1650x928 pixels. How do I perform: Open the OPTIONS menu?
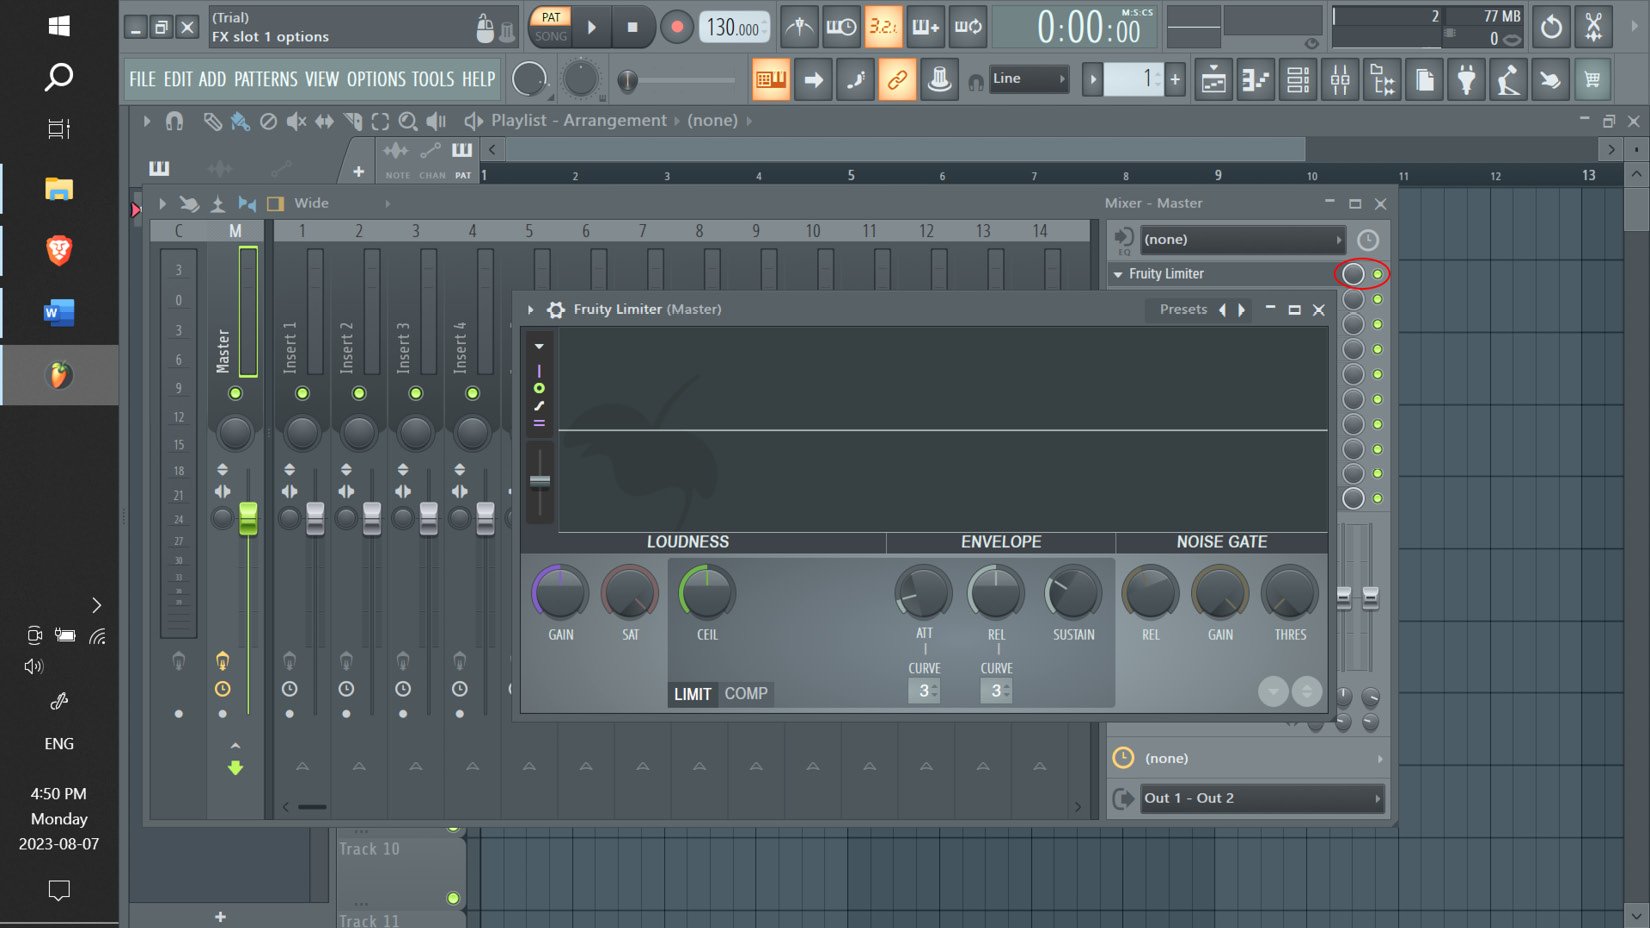click(x=376, y=79)
